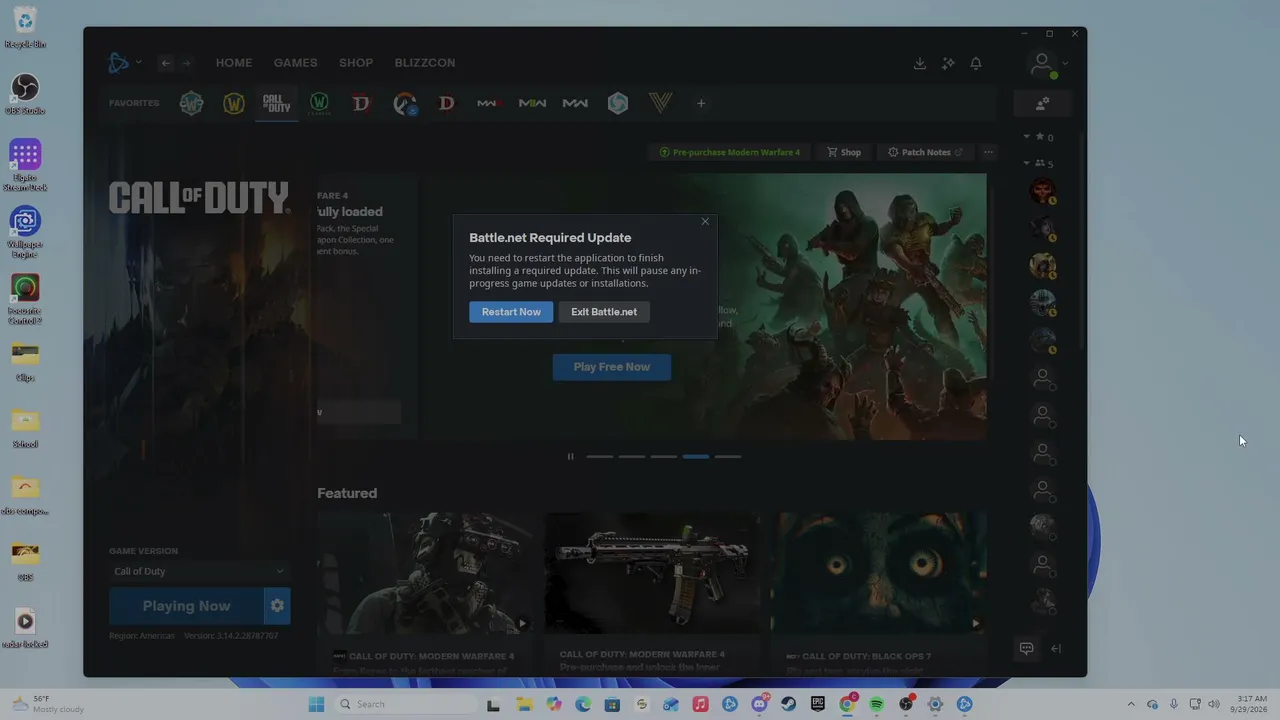Collapse the favorites friends group
The height and width of the screenshot is (720, 1280).
[x=1026, y=136]
